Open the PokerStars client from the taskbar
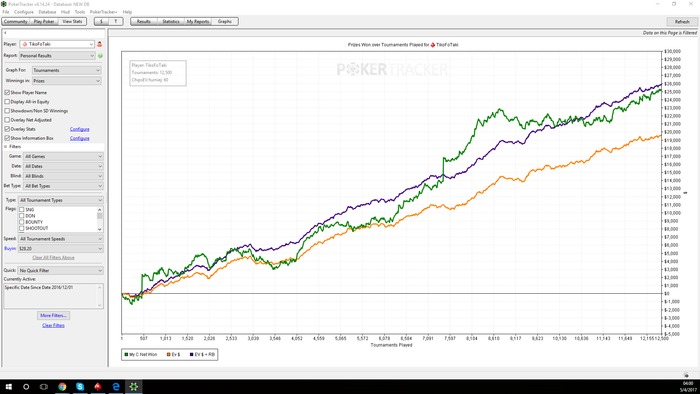Viewport: 700px width, 394px height. pyautogui.click(x=98, y=387)
